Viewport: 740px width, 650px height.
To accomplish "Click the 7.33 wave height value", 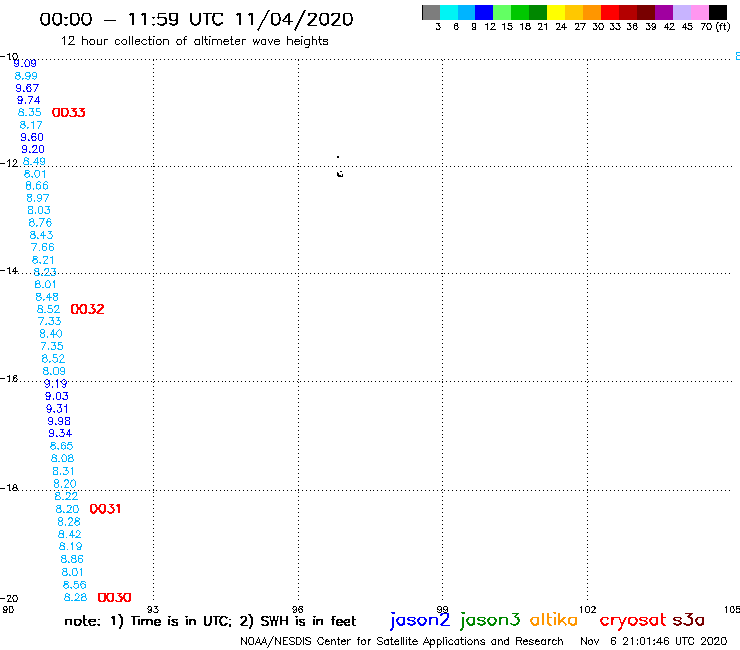I will [50, 321].
